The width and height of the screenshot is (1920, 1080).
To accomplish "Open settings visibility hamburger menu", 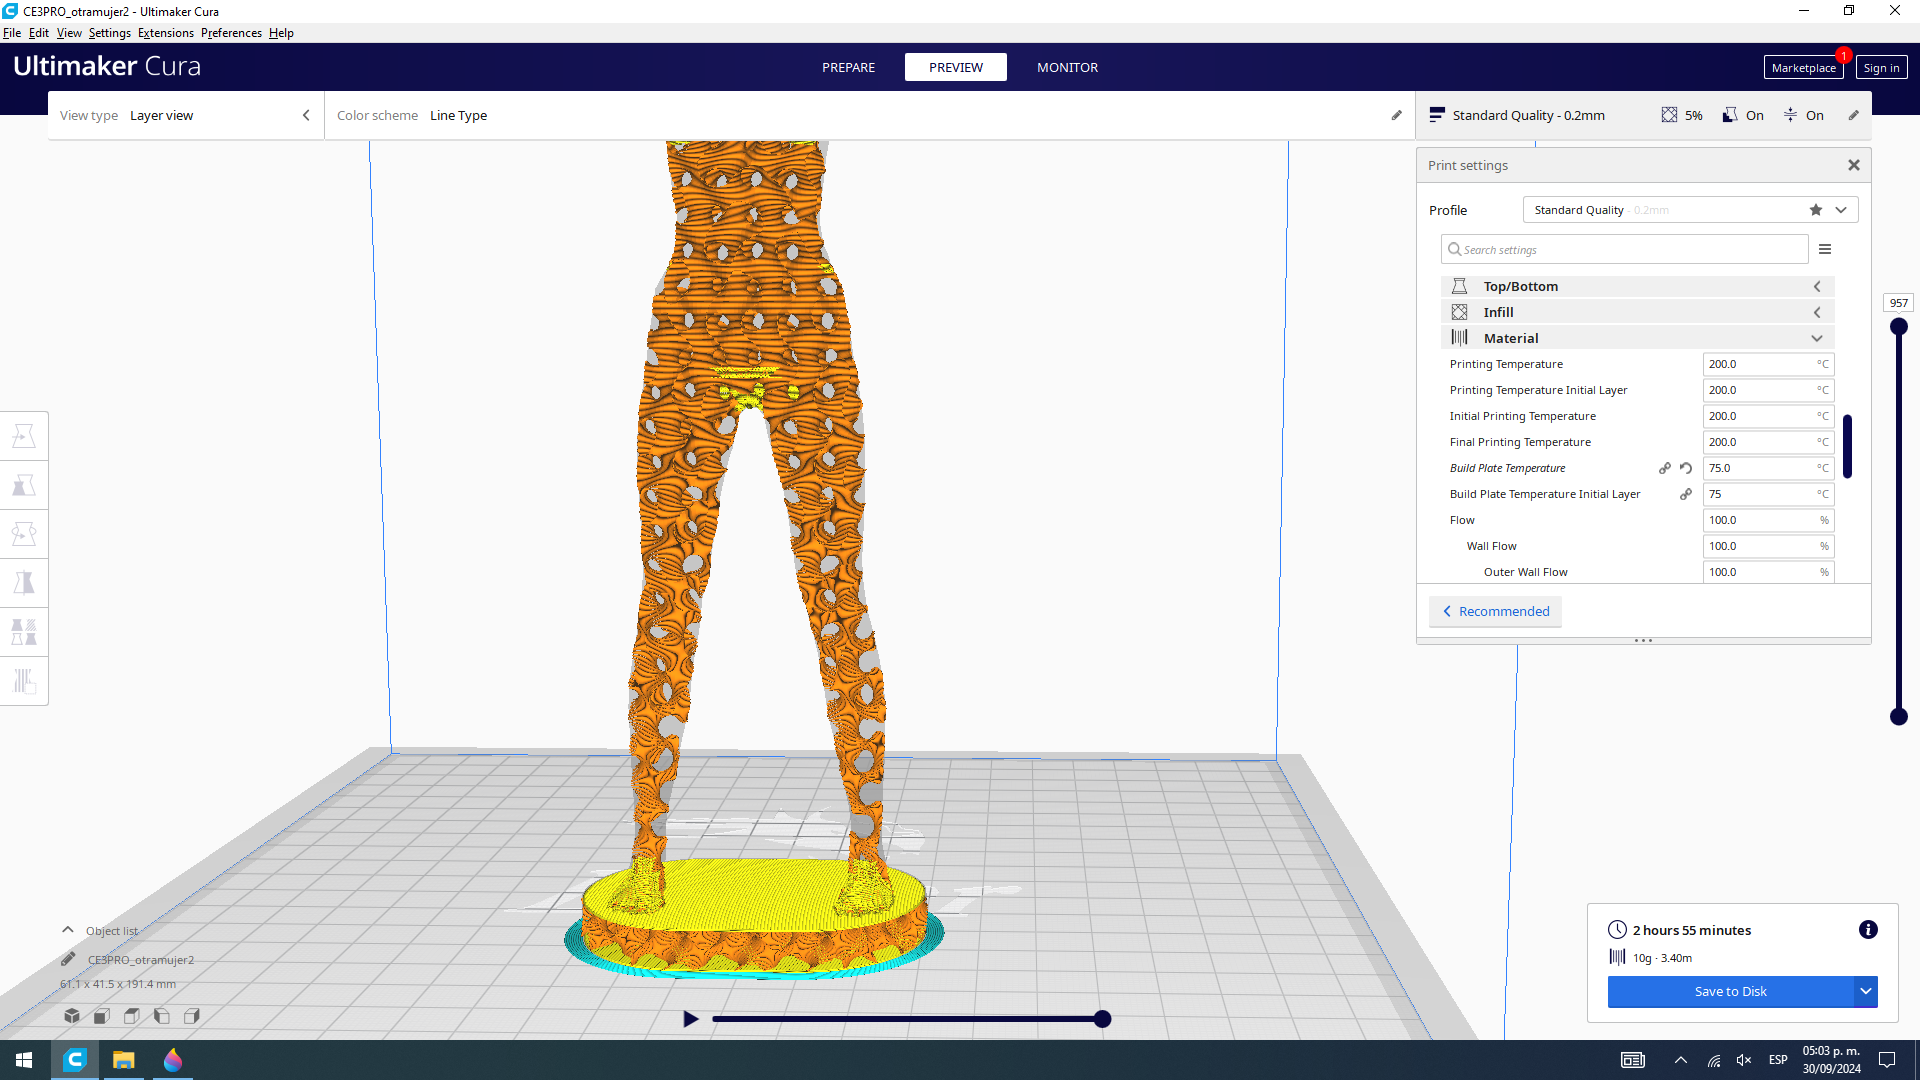I will pyautogui.click(x=1825, y=249).
